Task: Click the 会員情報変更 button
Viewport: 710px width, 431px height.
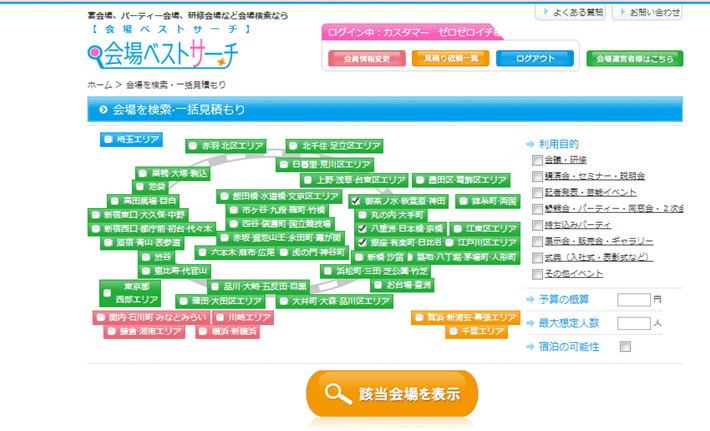Action: tap(367, 58)
